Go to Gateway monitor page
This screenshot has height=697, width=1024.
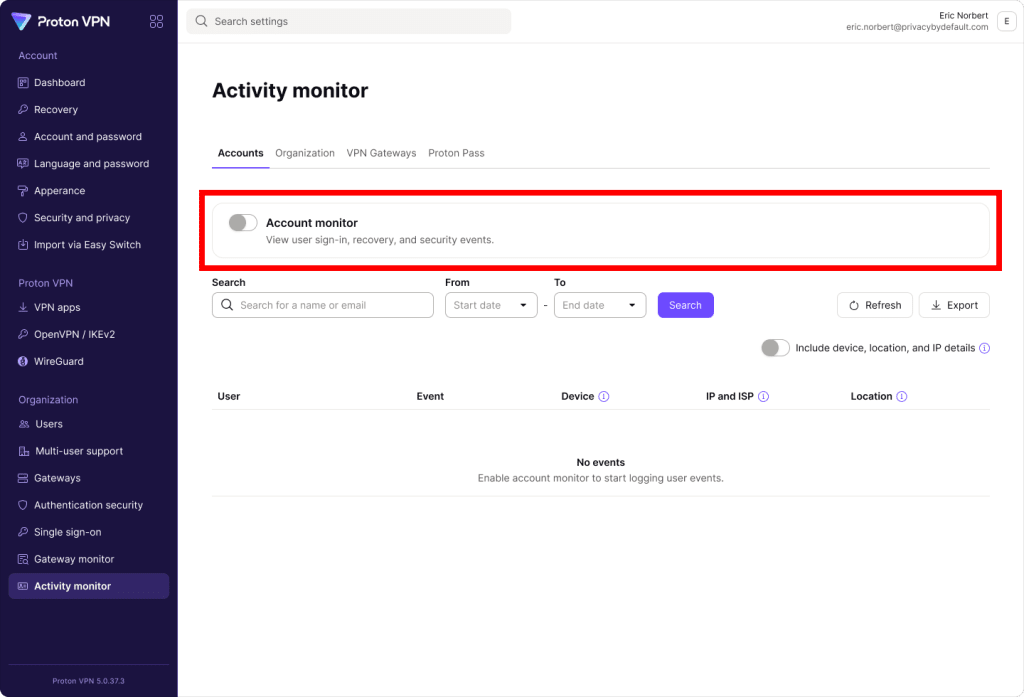[x=89, y=559]
